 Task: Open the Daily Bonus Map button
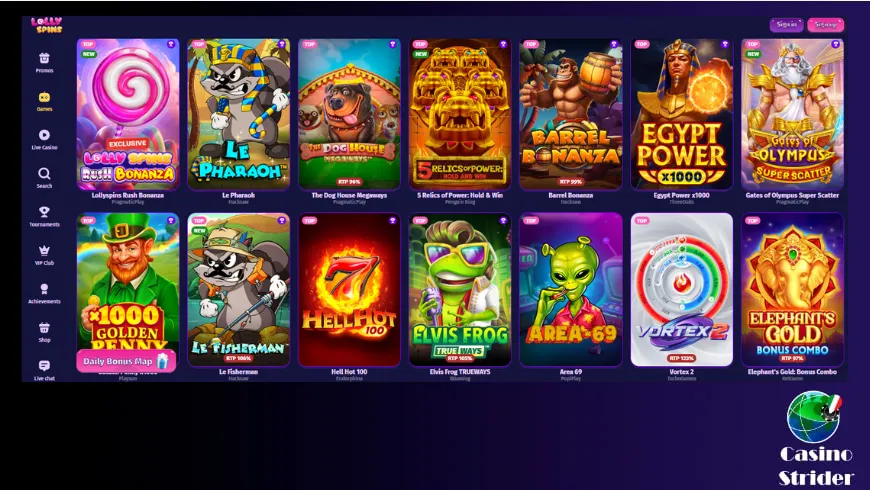click(126, 361)
